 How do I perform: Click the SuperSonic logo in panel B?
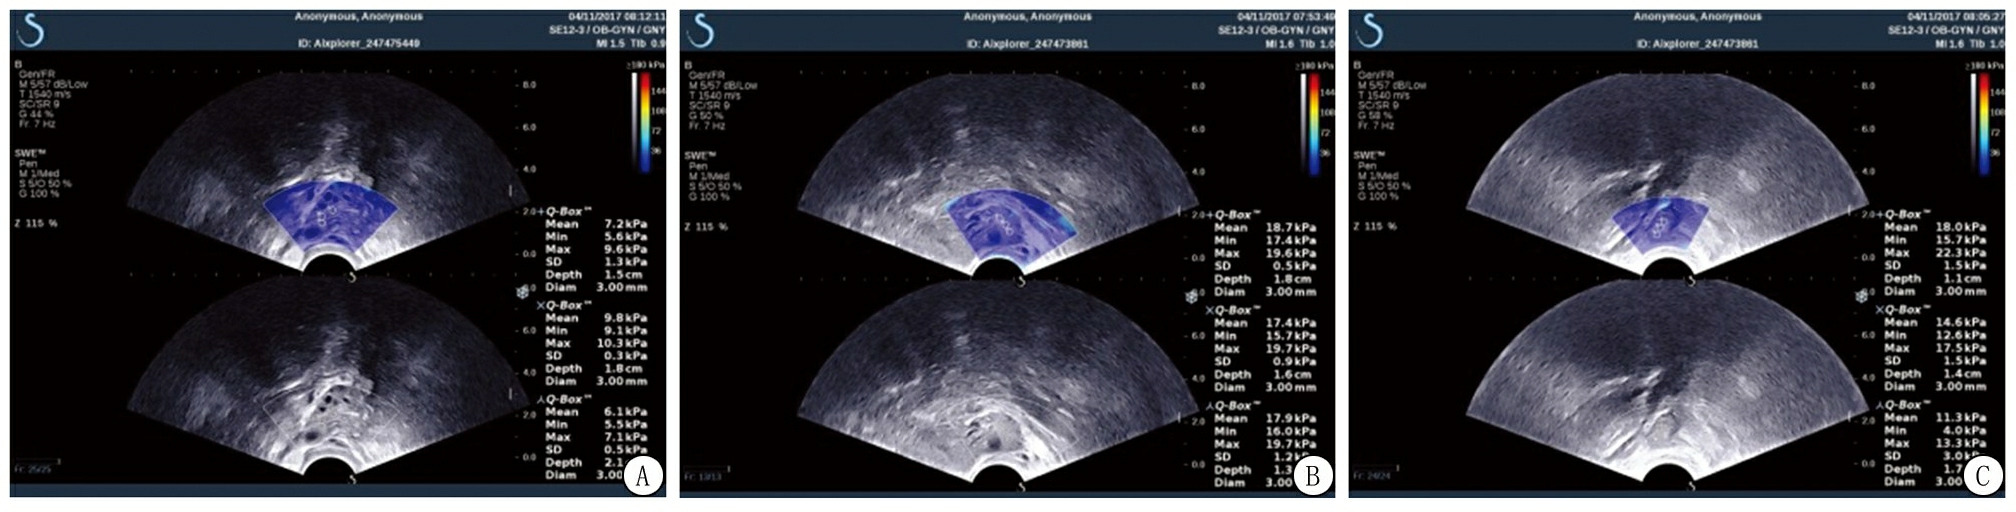[x=701, y=31]
